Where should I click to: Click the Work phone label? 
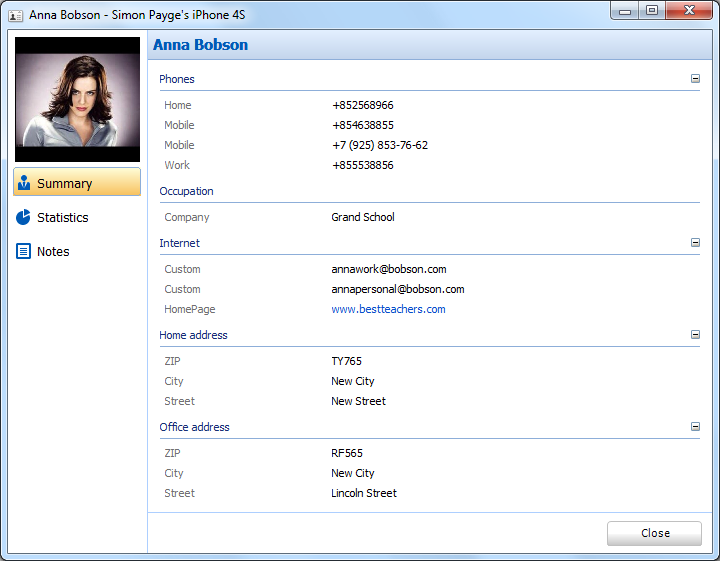tap(177, 165)
